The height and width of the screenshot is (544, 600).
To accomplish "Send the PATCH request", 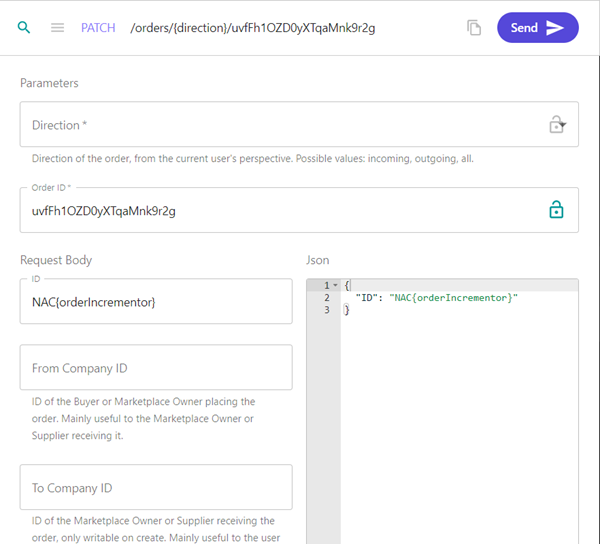I will click(538, 28).
